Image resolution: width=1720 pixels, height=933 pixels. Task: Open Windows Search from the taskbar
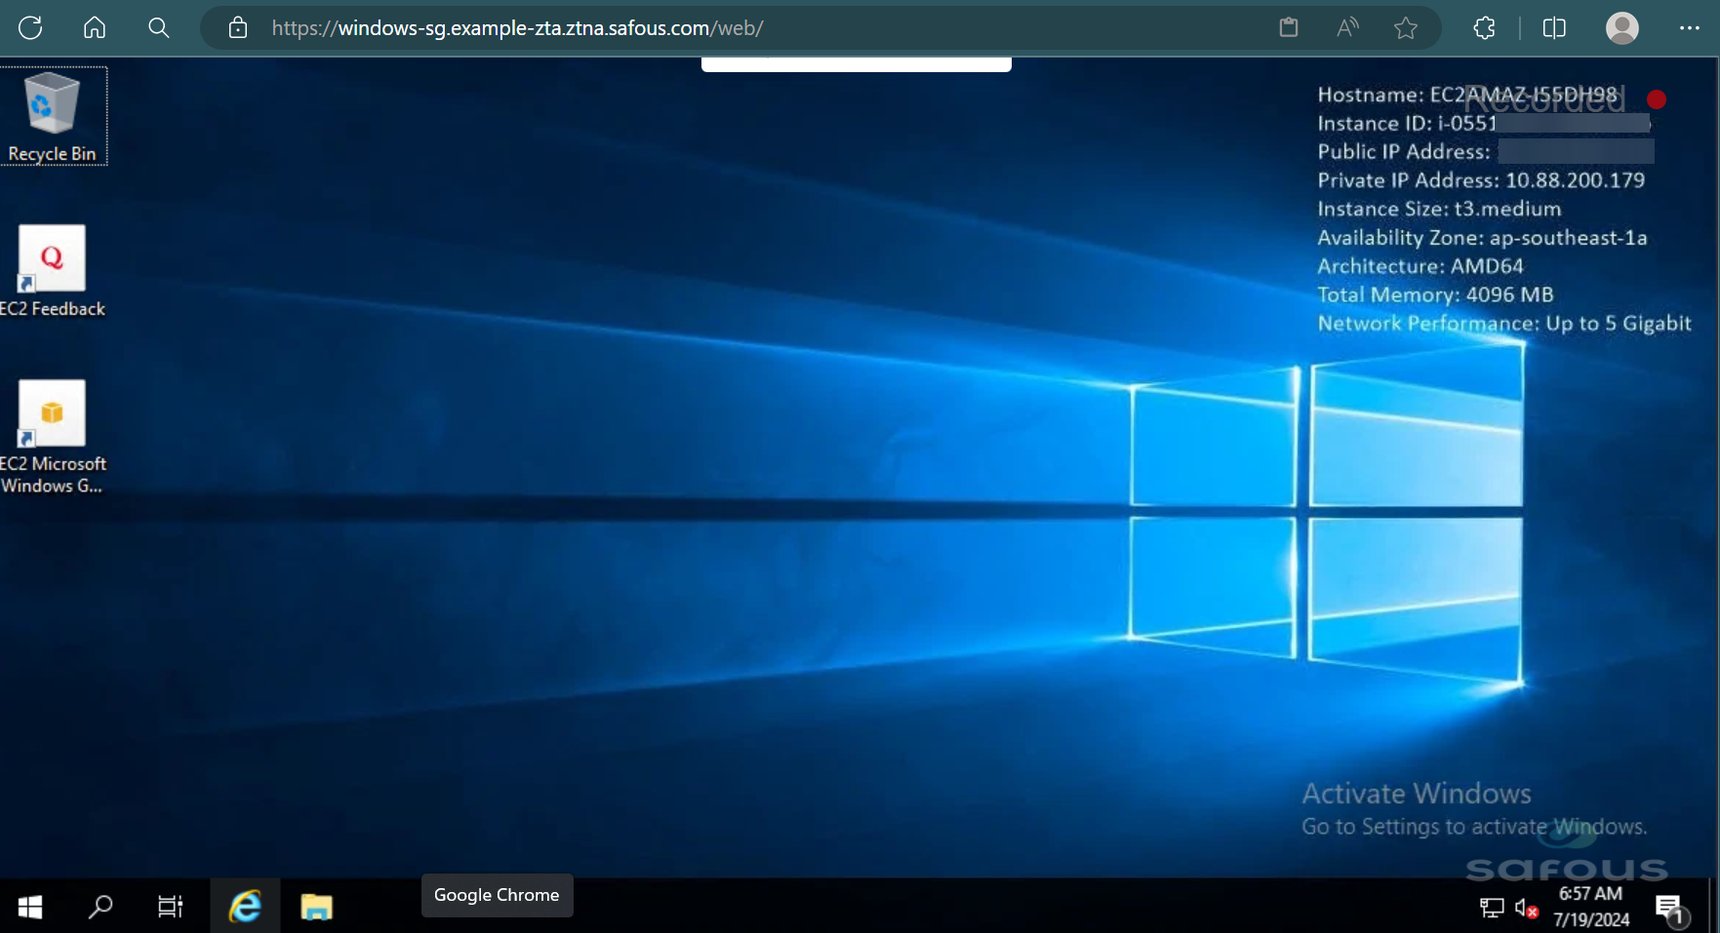[99, 906]
